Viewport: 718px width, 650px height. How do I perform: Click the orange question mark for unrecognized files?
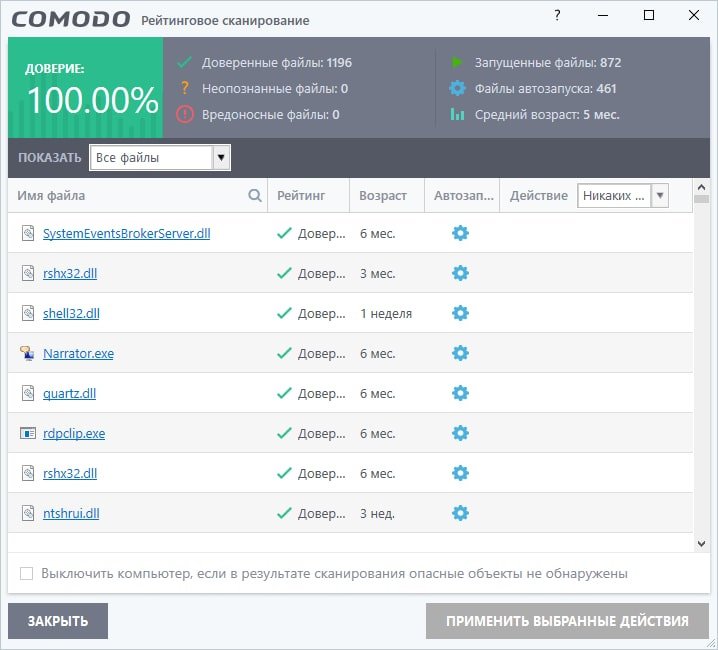pos(185,87)
